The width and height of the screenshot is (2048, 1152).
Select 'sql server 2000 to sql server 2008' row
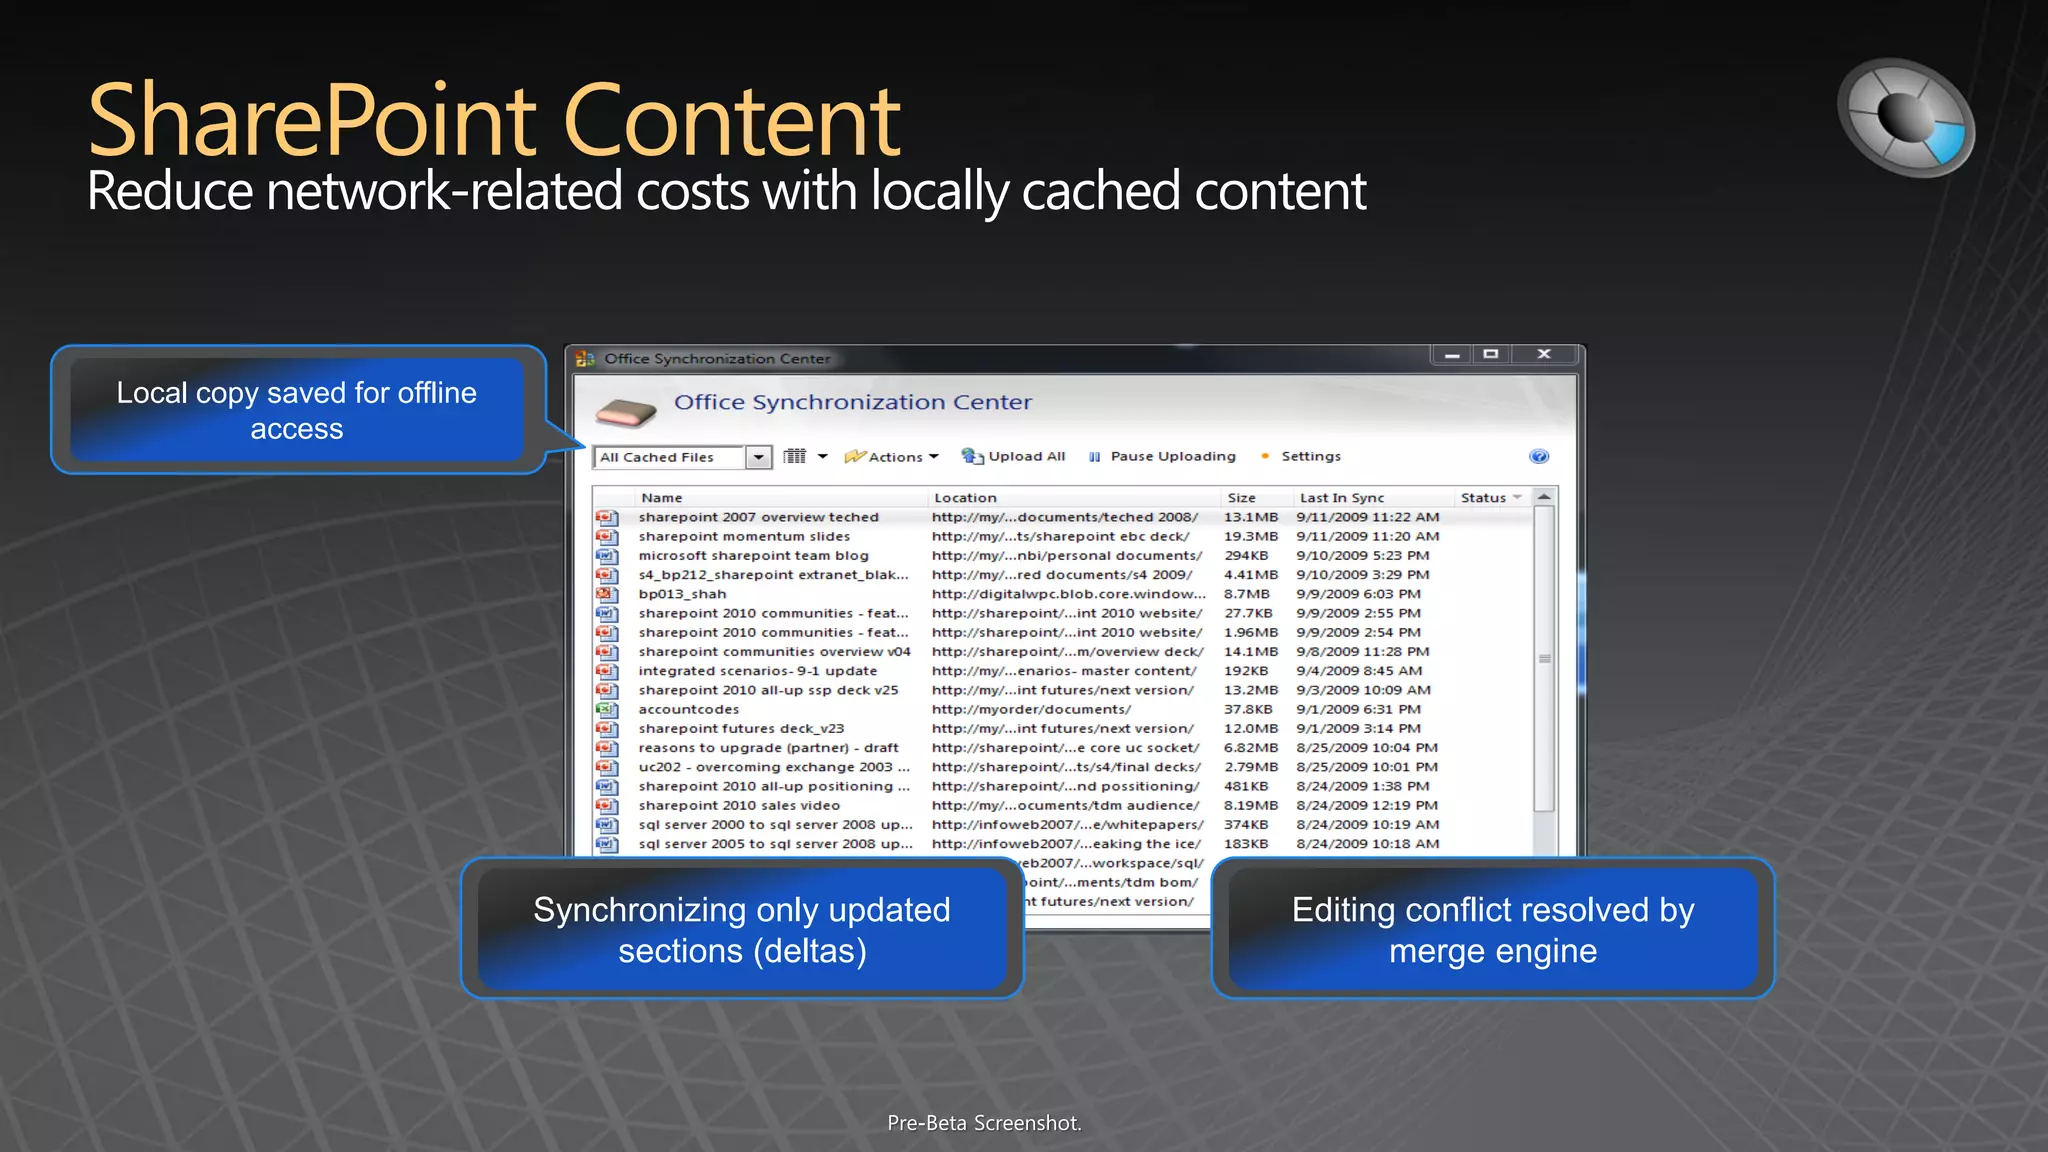[x=1062, y=824]
